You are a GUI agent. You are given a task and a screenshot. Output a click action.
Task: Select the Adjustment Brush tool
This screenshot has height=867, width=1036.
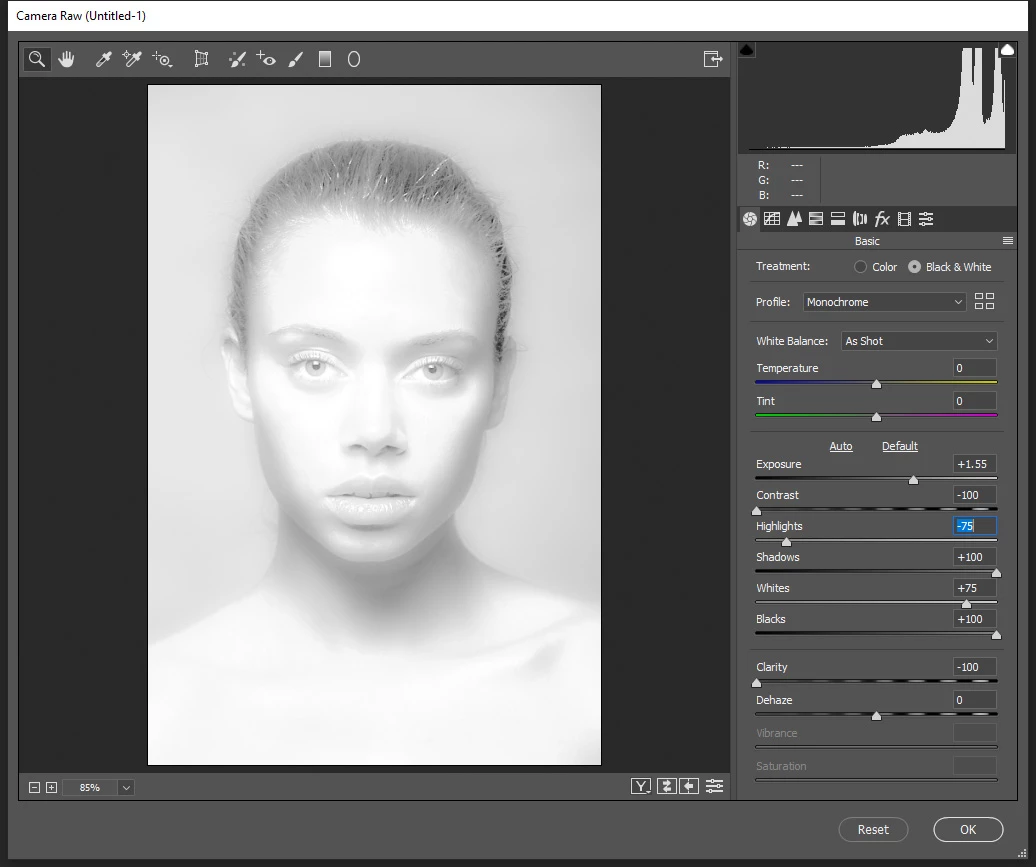295,59
